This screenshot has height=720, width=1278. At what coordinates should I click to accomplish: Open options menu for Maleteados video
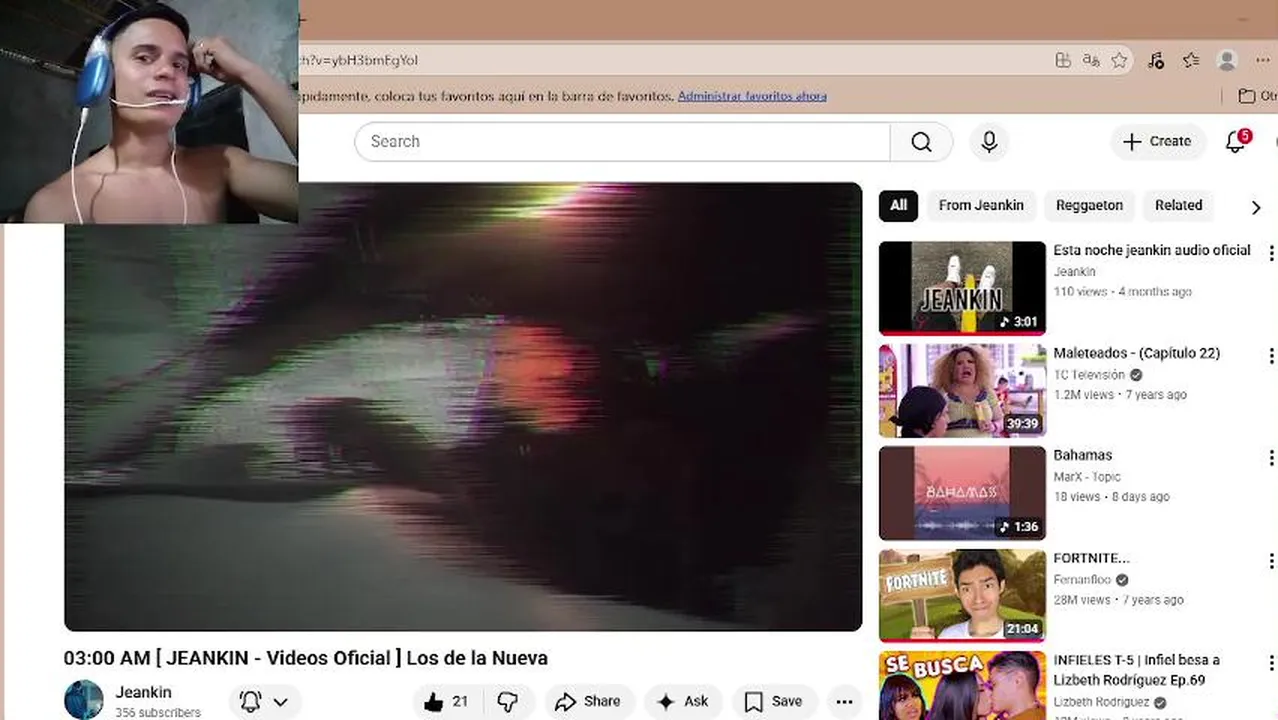point(1271,356)
